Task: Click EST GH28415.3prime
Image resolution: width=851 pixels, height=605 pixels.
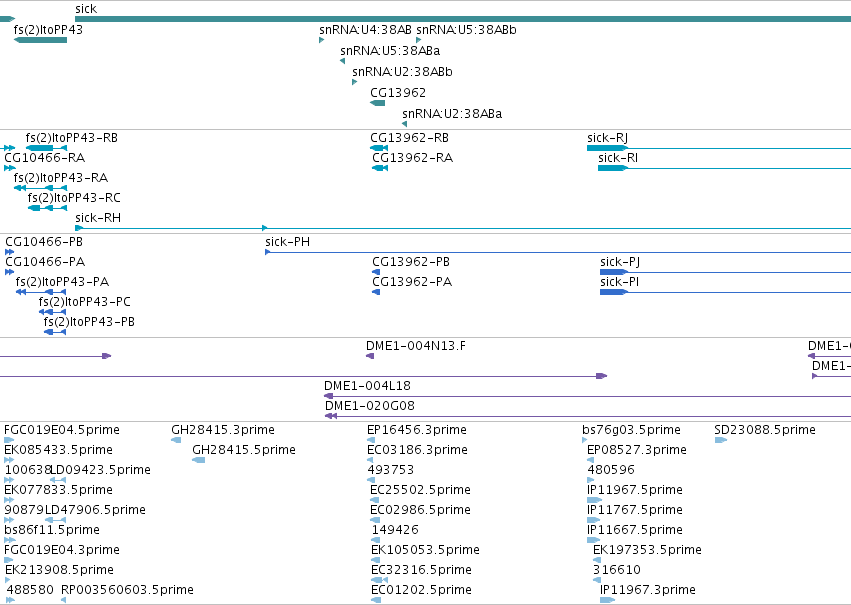Action: coord(223,430)
